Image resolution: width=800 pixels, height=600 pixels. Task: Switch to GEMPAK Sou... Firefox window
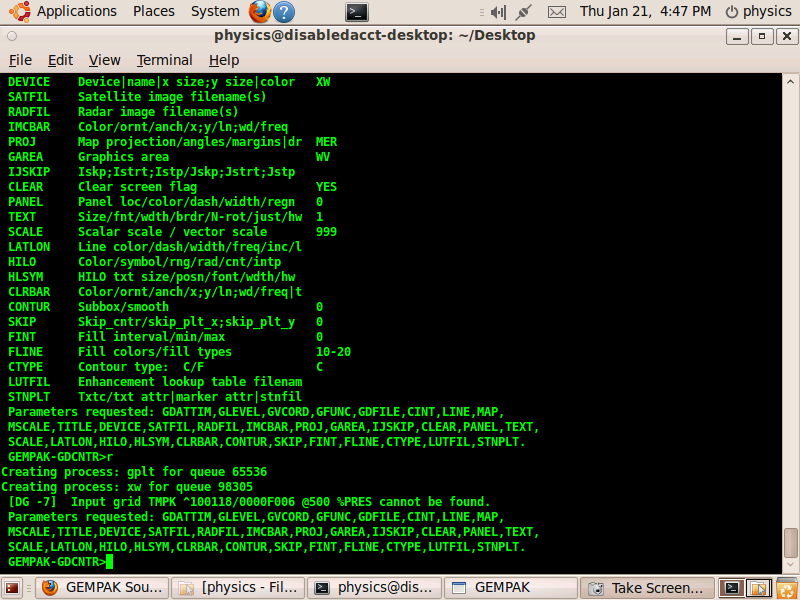tap(102, 588)
